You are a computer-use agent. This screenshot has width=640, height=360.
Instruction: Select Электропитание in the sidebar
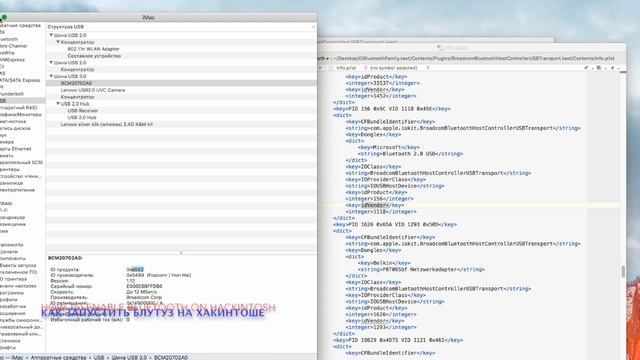point(17,190)
